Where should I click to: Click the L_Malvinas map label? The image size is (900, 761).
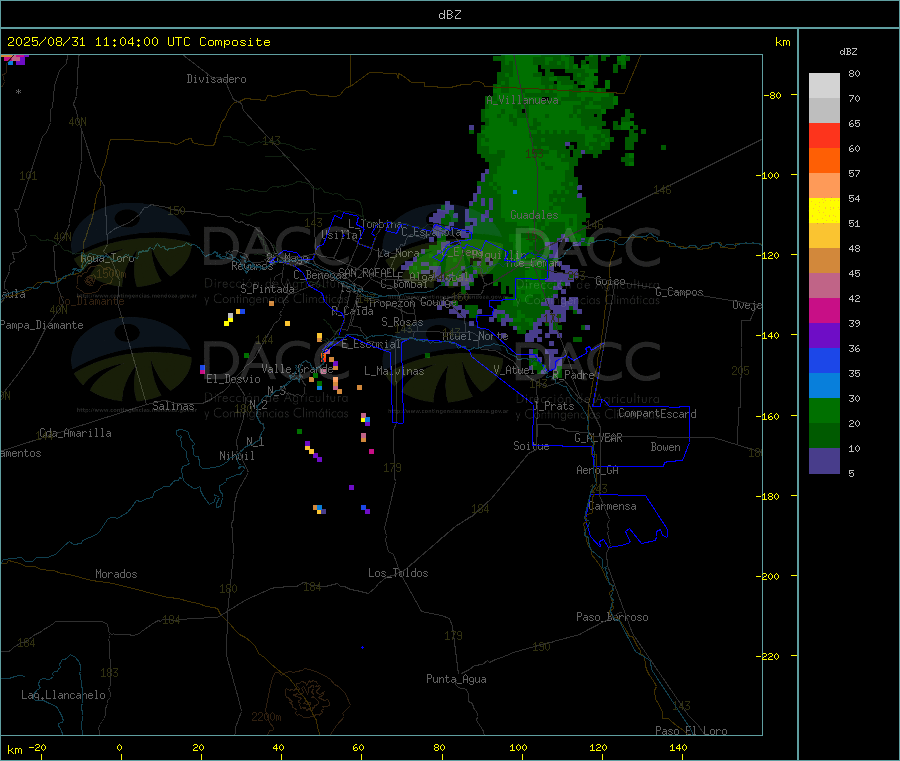[x=394, y=371]
